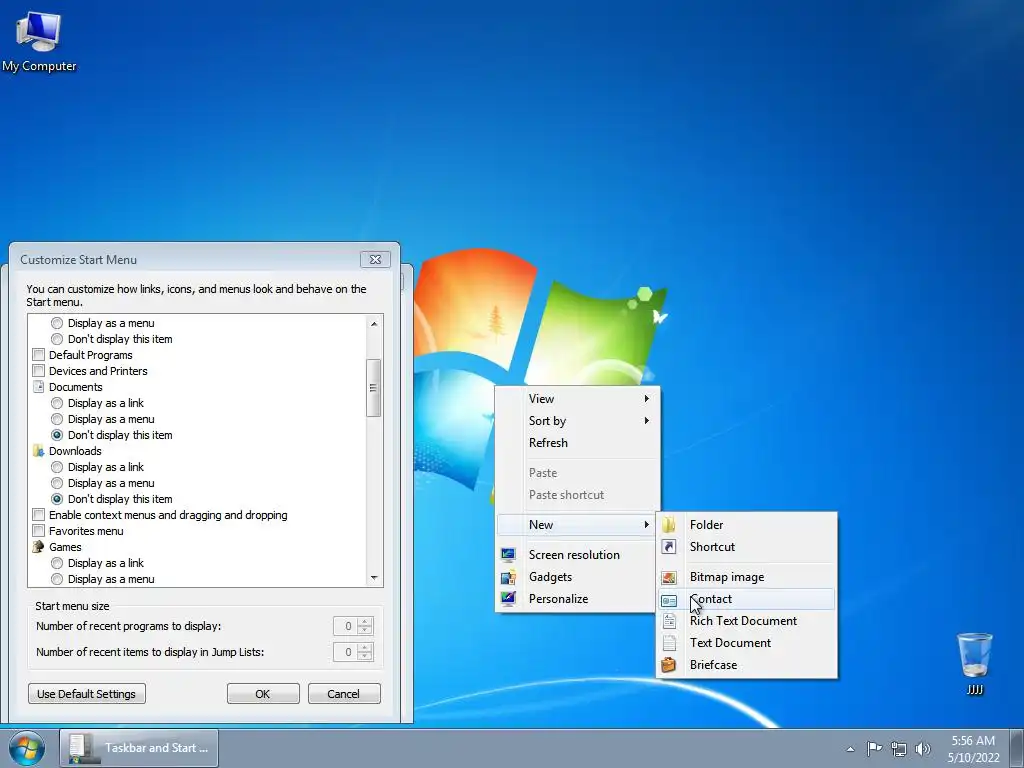This screenshot has height=768, width=1024.
Task: Click the Action Center flag tray icon
Action: coord(874,748)
